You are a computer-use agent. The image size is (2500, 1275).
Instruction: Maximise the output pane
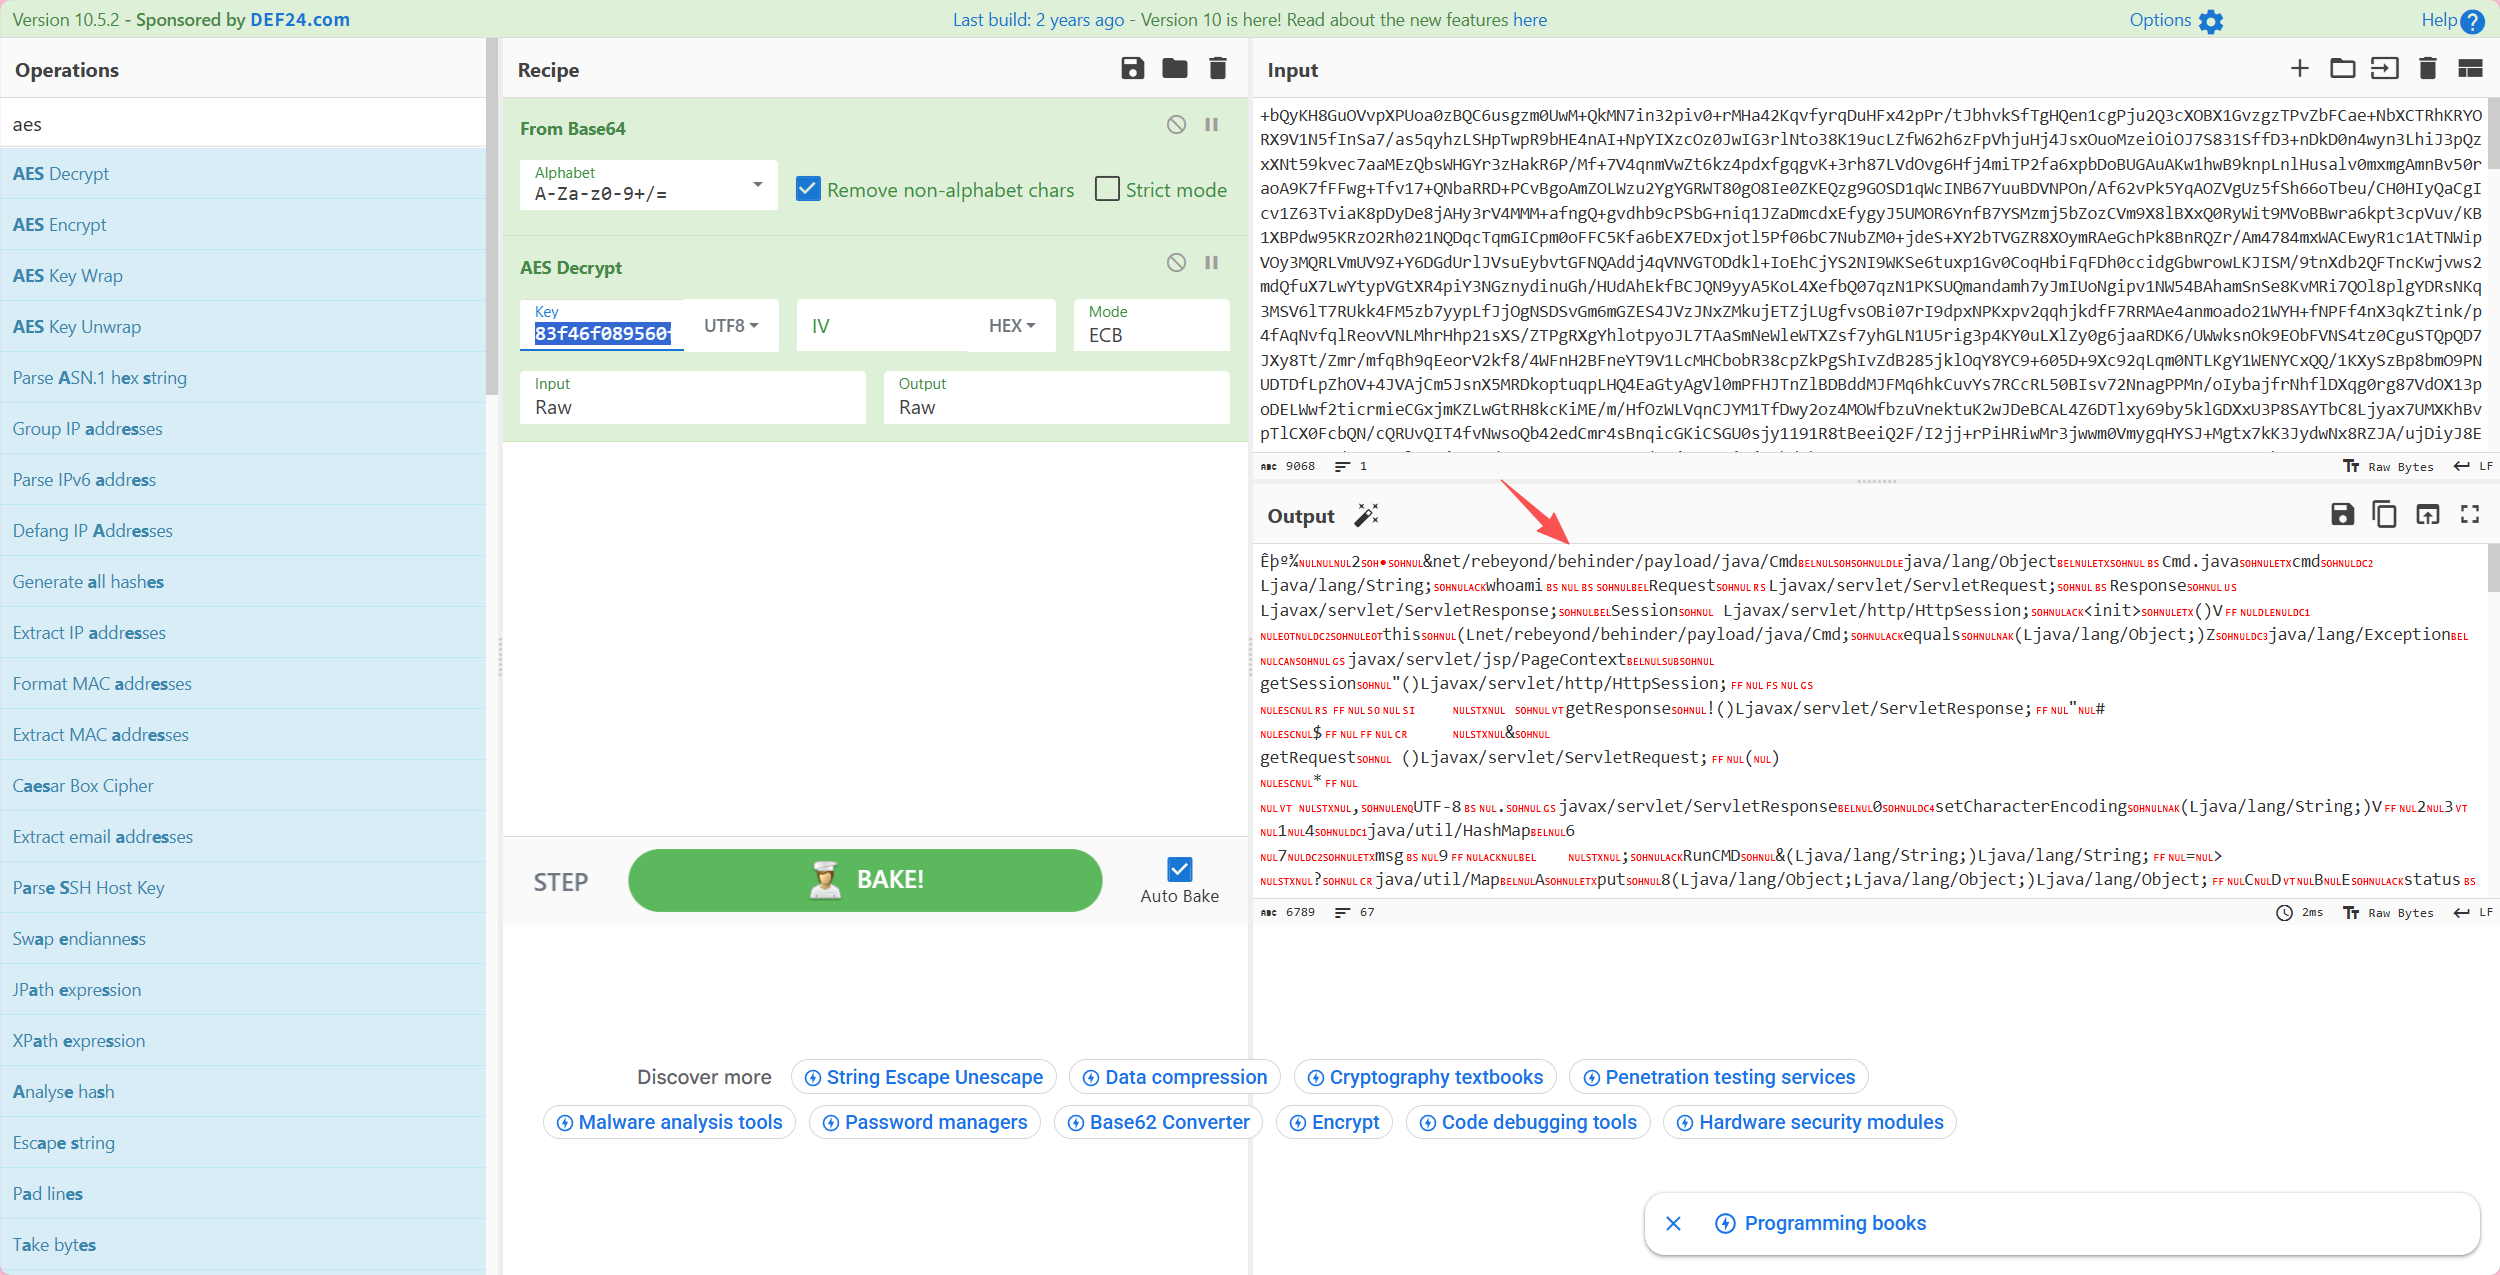(x=2470, y=514)
